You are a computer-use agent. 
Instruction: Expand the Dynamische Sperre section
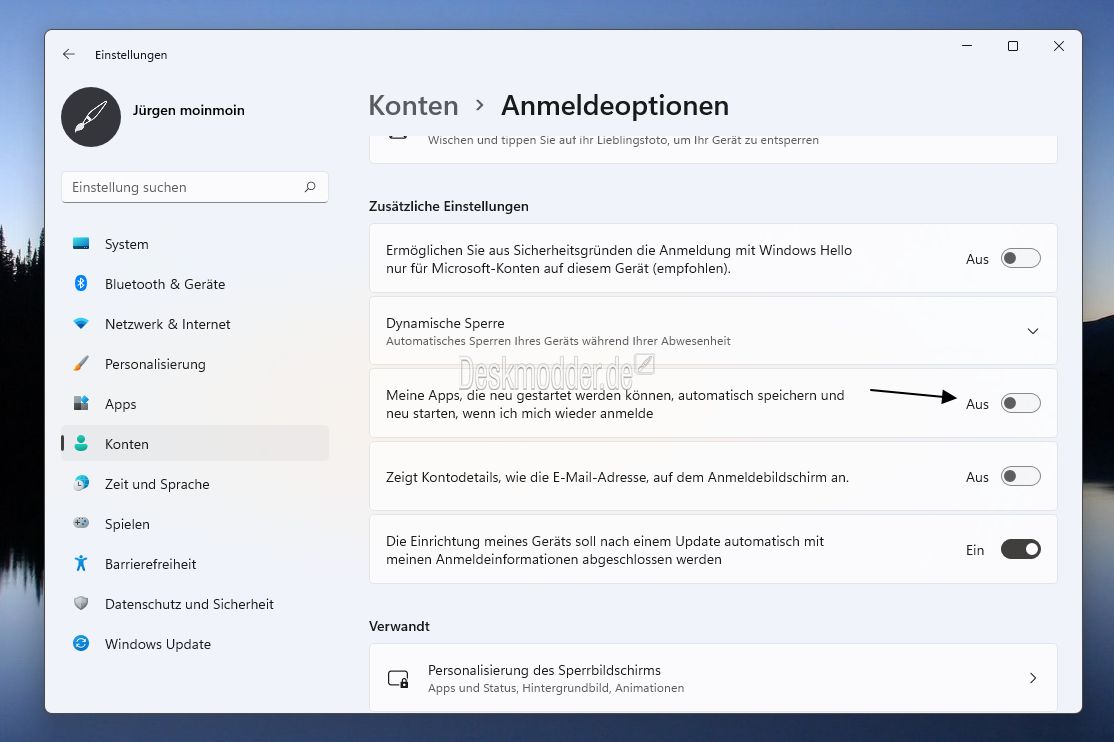[x=1033, y=331]
